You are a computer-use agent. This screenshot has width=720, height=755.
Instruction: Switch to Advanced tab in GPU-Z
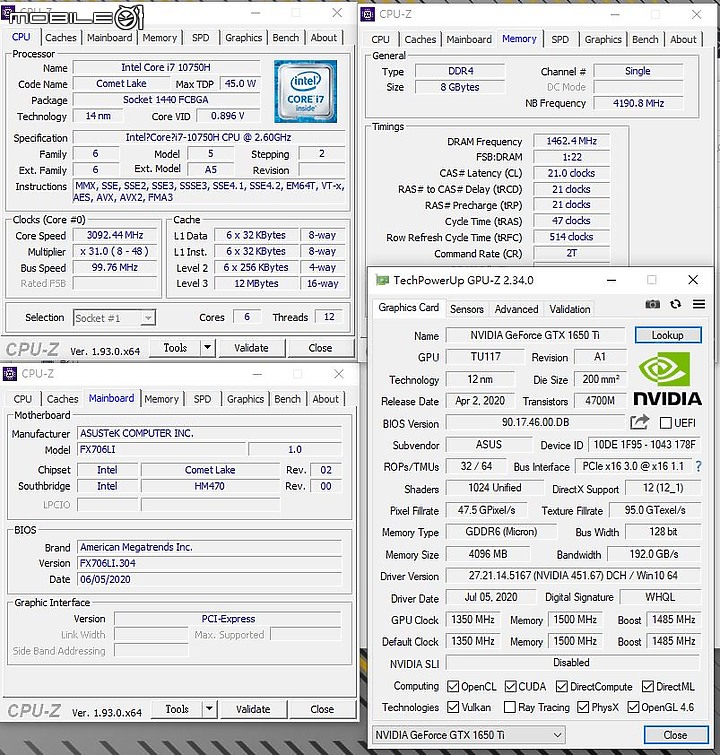pos(516,309)
